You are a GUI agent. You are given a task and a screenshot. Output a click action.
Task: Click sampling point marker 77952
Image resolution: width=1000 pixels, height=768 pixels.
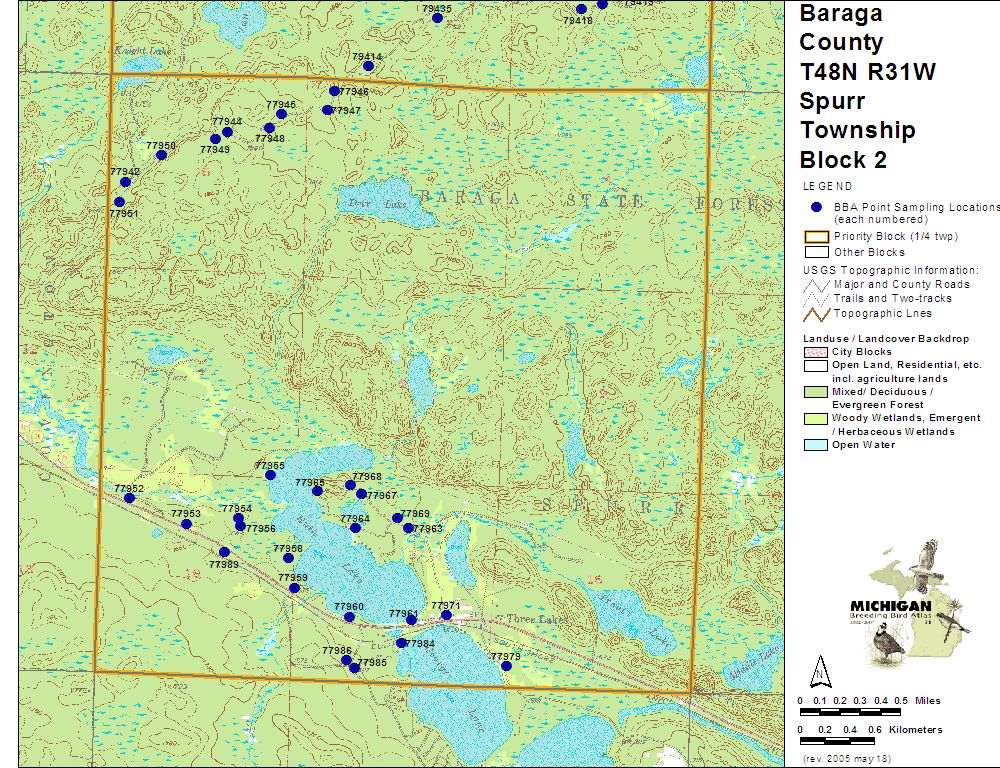tap(128, 498)
